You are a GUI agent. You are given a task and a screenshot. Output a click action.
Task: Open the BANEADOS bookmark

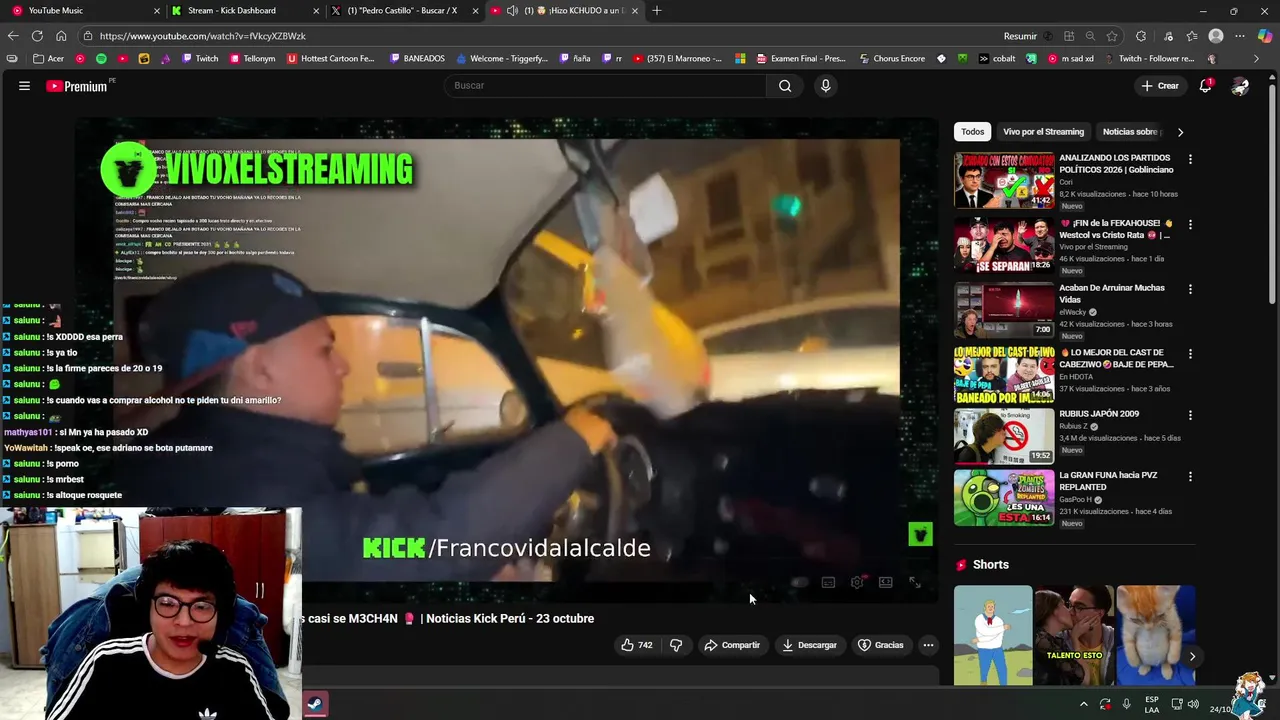(417, 59)
